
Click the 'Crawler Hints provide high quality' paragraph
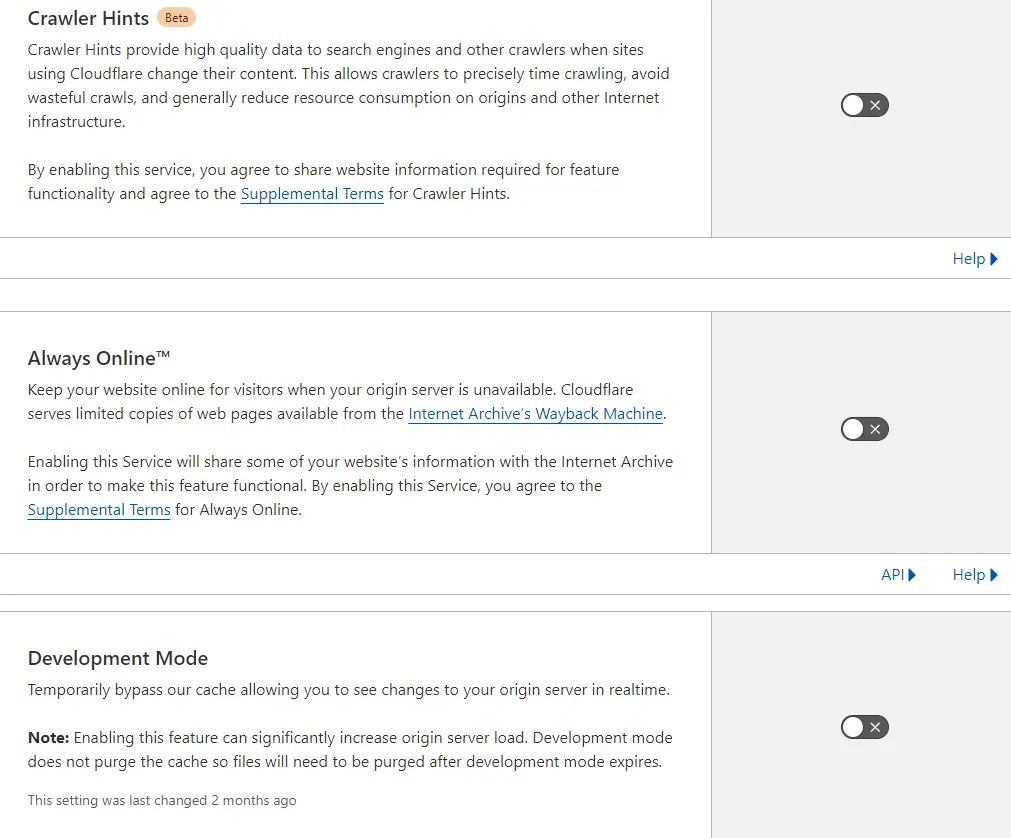tap(348, 85)
